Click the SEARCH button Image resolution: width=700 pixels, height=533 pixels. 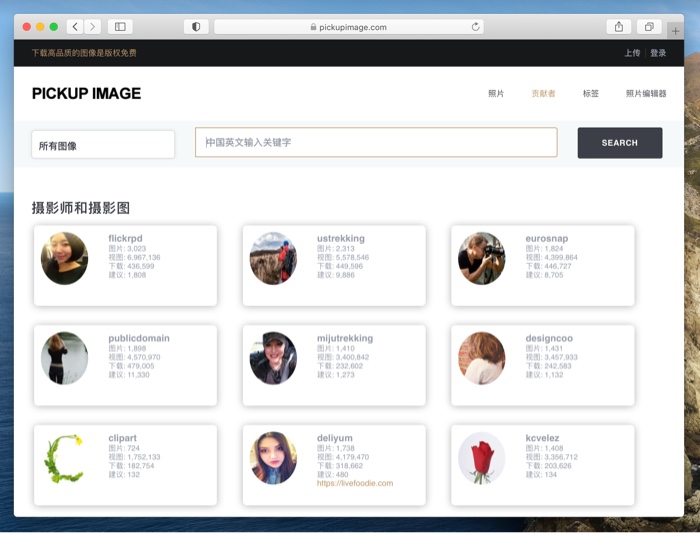coord(620,143)
